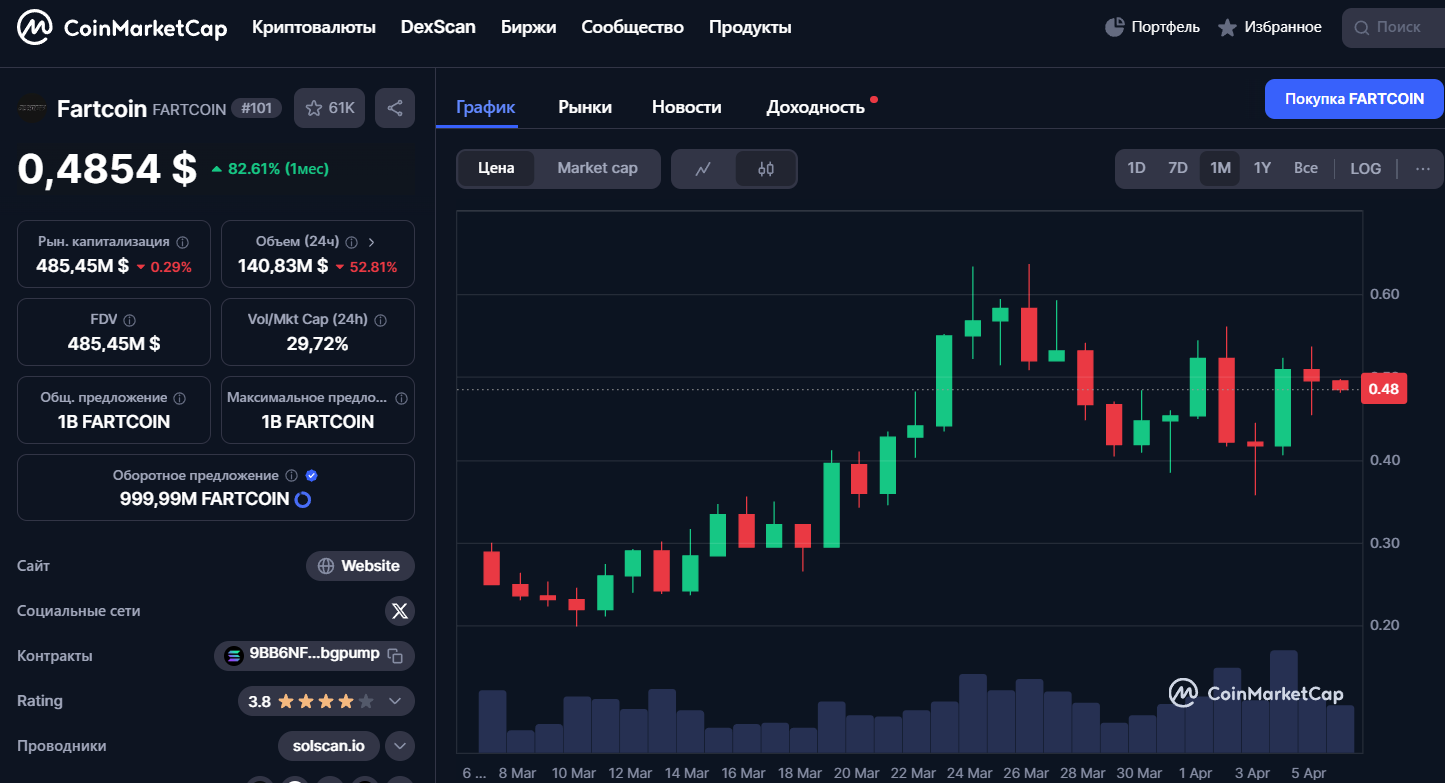The image size is (1445, 783).
Task: Click the 1 Apr date axis label
Action: coord(1195,773)
